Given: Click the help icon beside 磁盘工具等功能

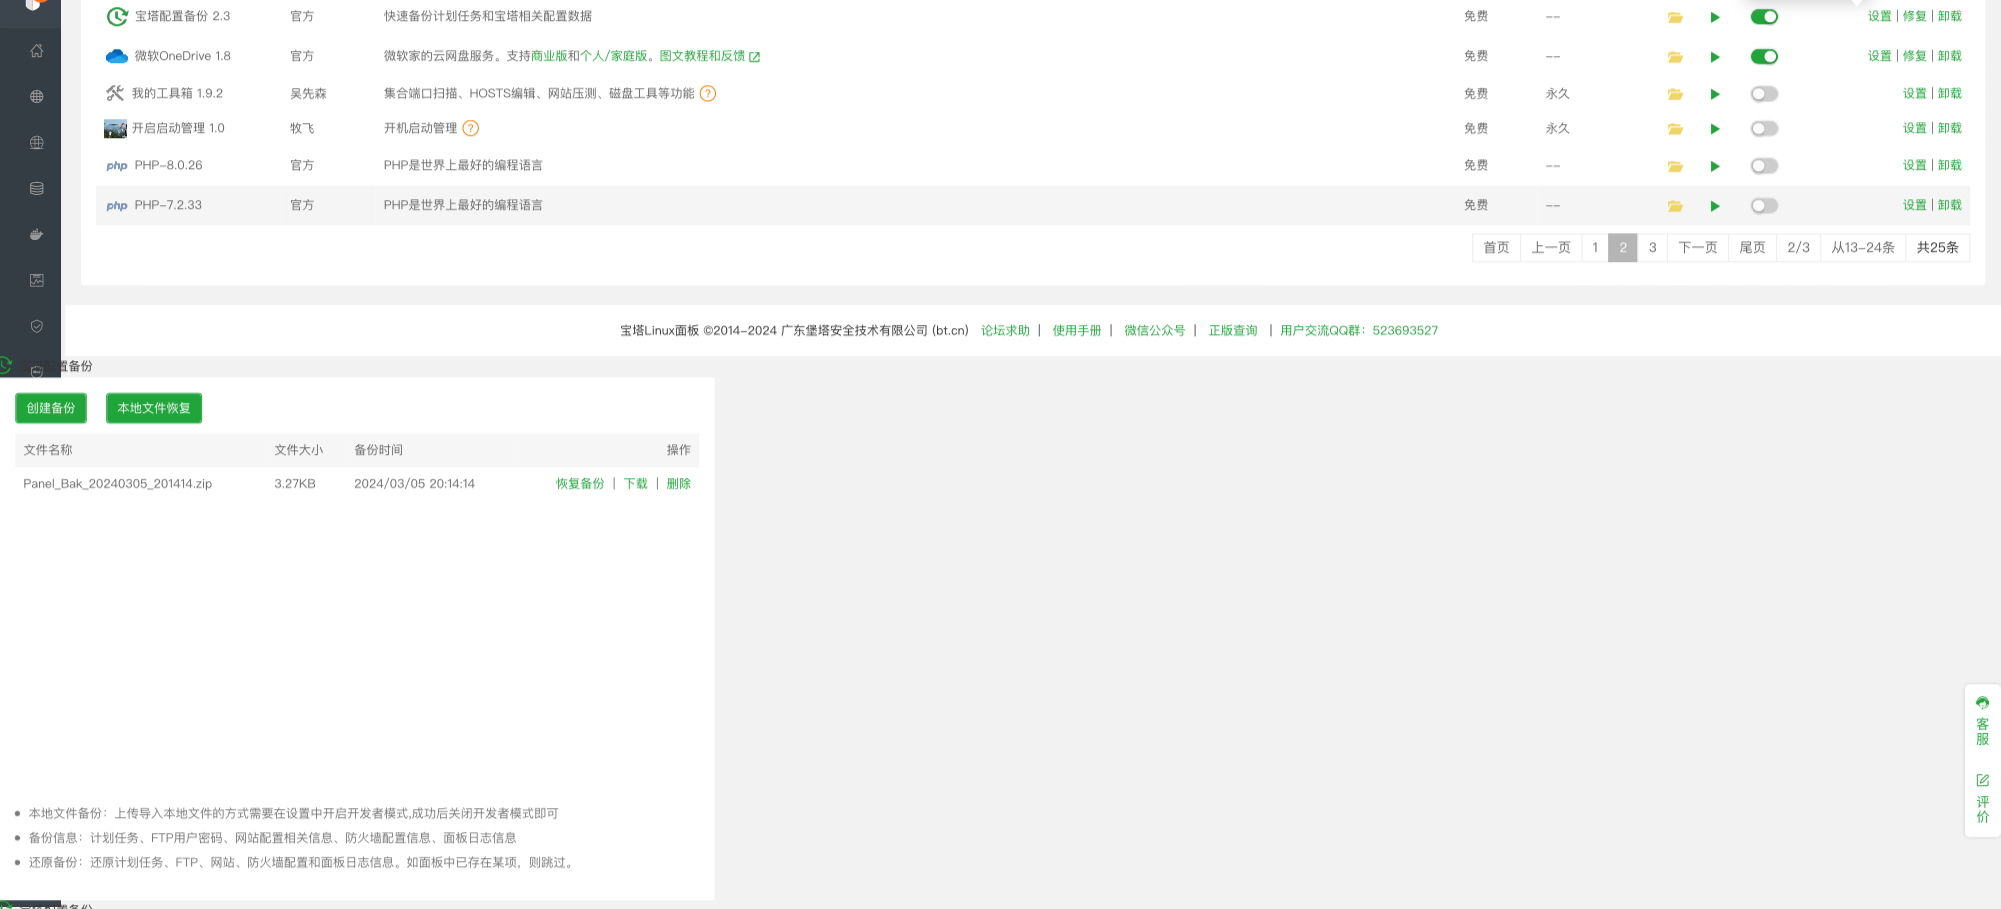Looking at the screenshot, I should coord(708,94).
